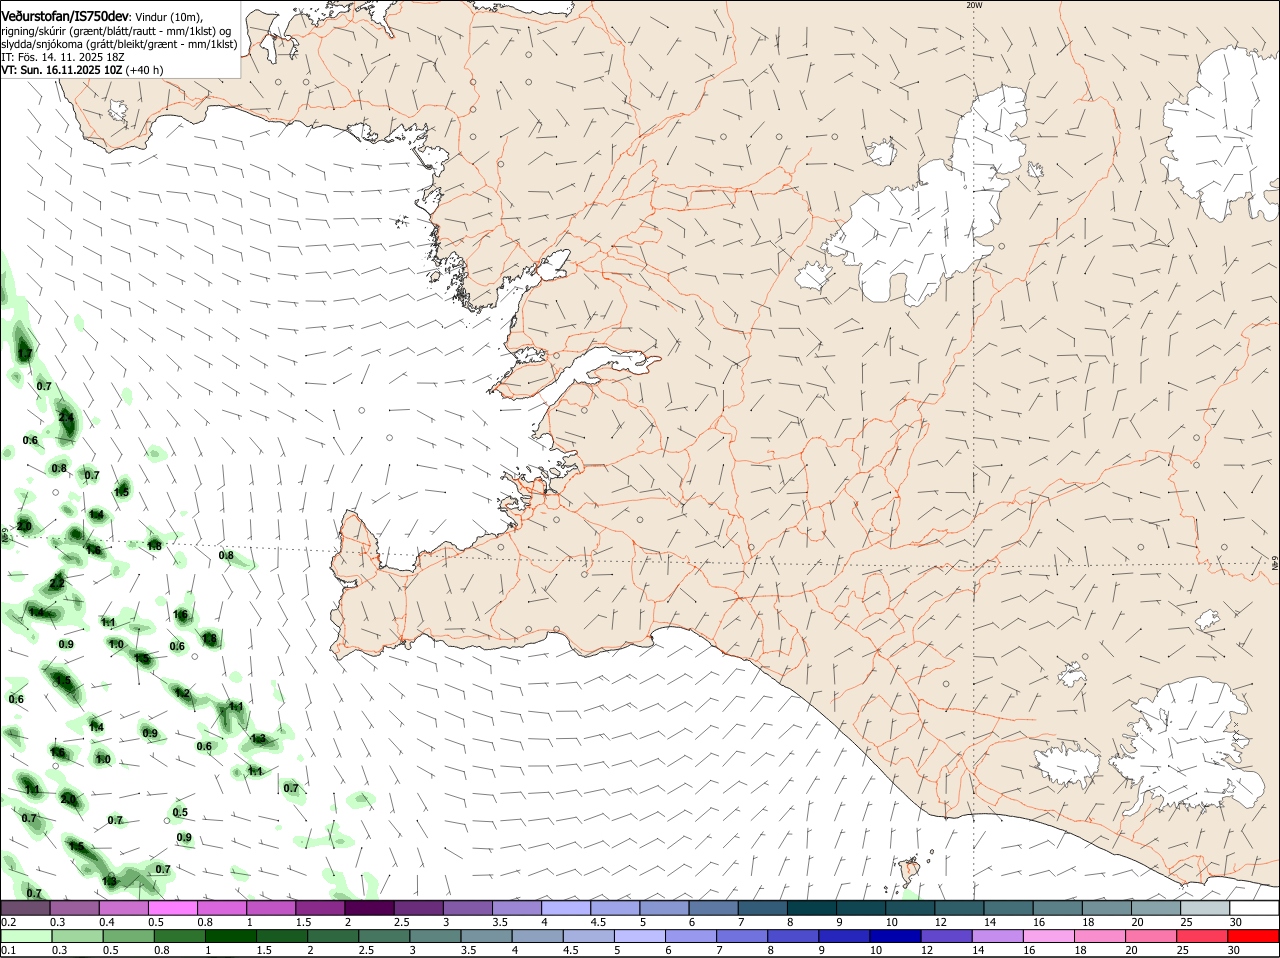Click the Veðurstofan/IS750dev map title
Image resolution: width=1280 pixels, height=958 pixels.
coord(65,16)
